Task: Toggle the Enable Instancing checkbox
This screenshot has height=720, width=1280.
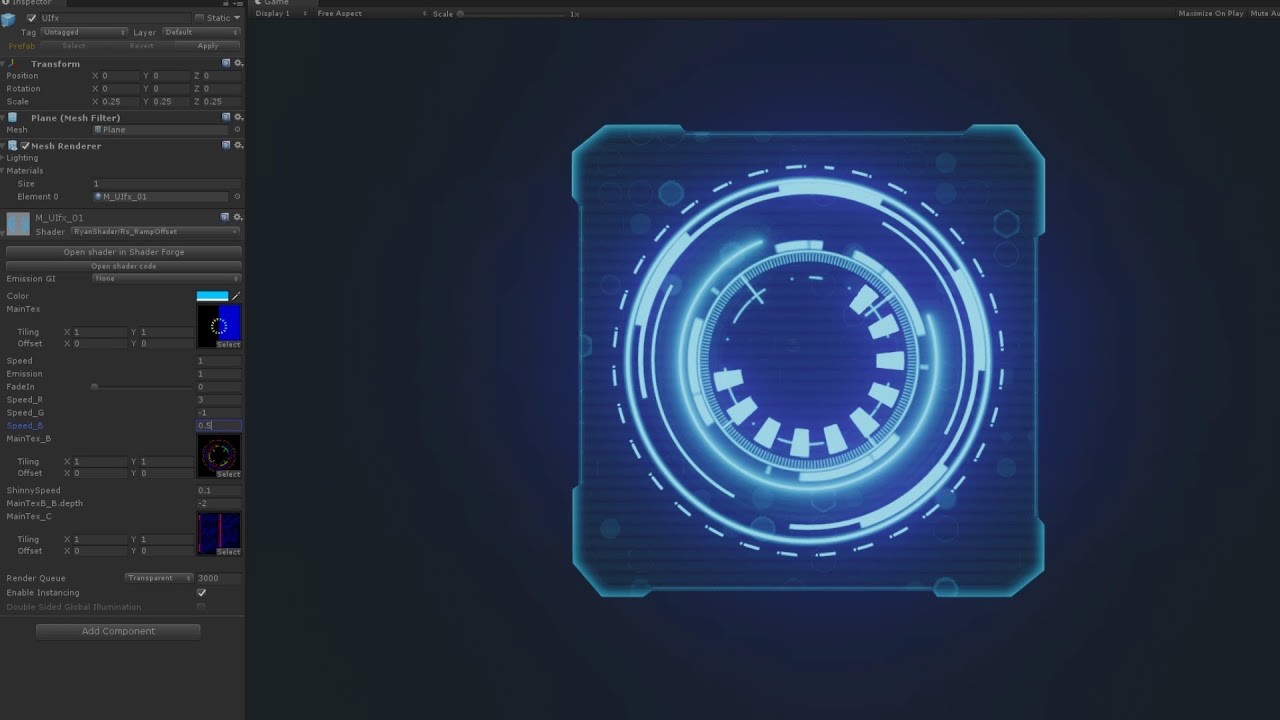Action: pyautogui.click(x=201, y=592)
